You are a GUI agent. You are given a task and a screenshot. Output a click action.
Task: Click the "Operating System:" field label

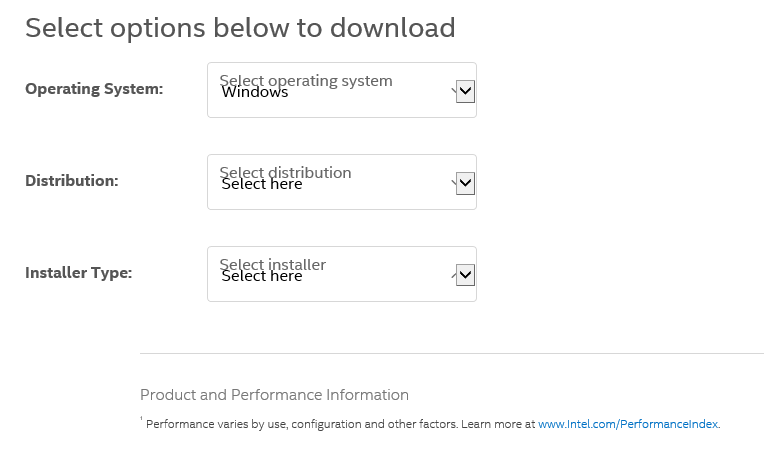94,89
